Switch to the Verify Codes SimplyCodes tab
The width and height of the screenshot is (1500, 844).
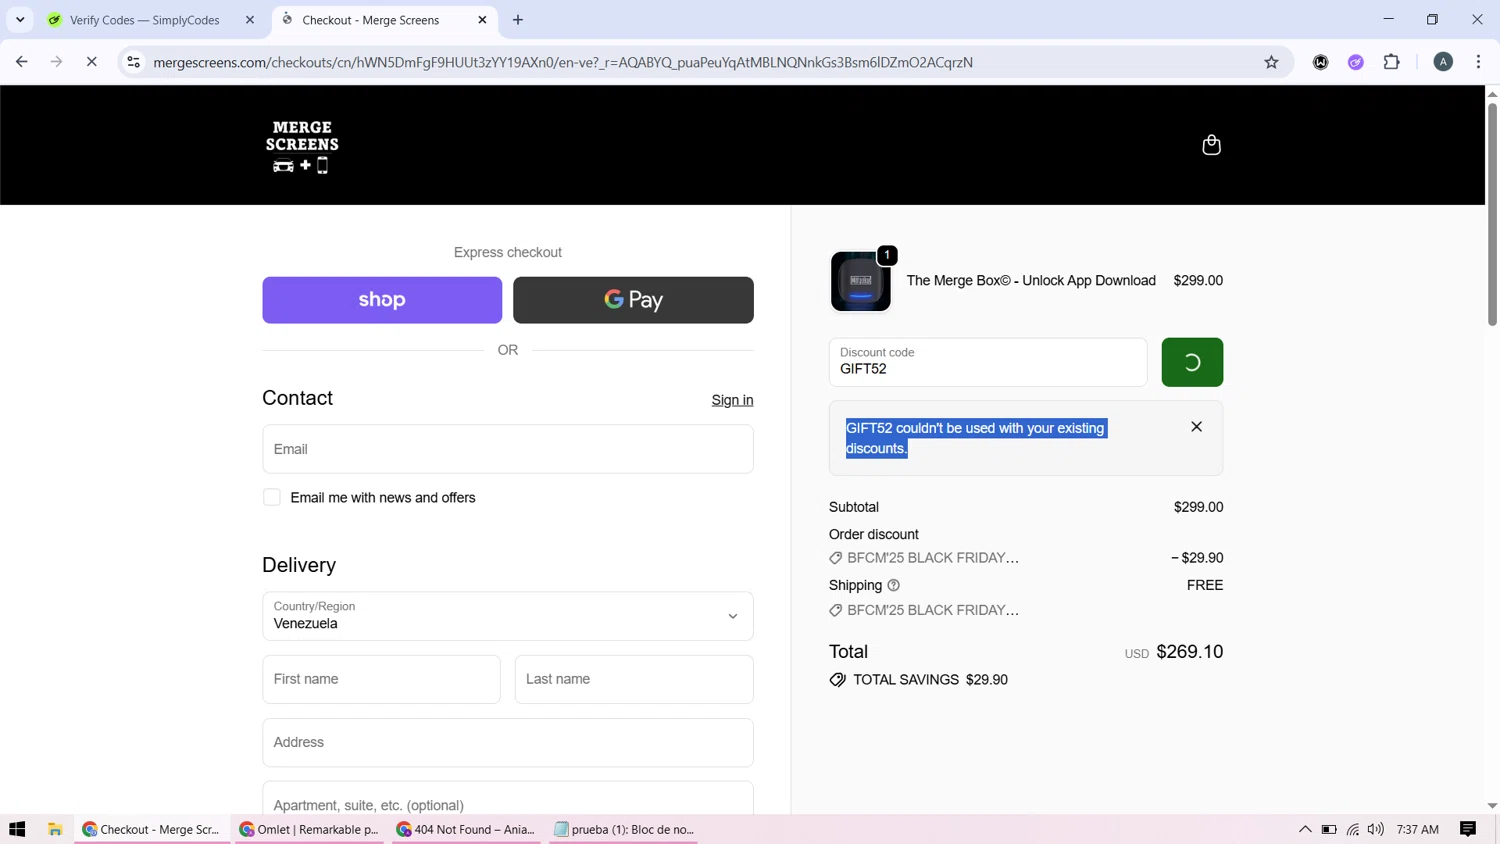pos(145,20)
